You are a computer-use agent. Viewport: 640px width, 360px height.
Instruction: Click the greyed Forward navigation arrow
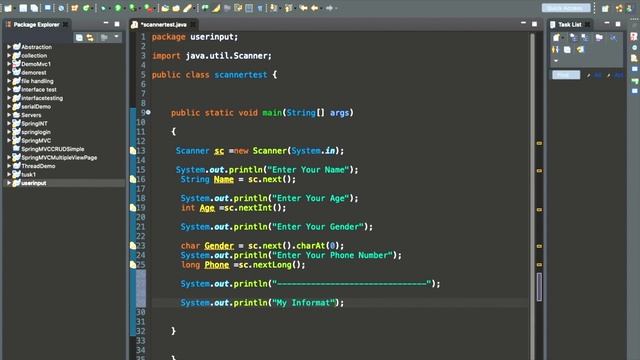coord(329,8)
